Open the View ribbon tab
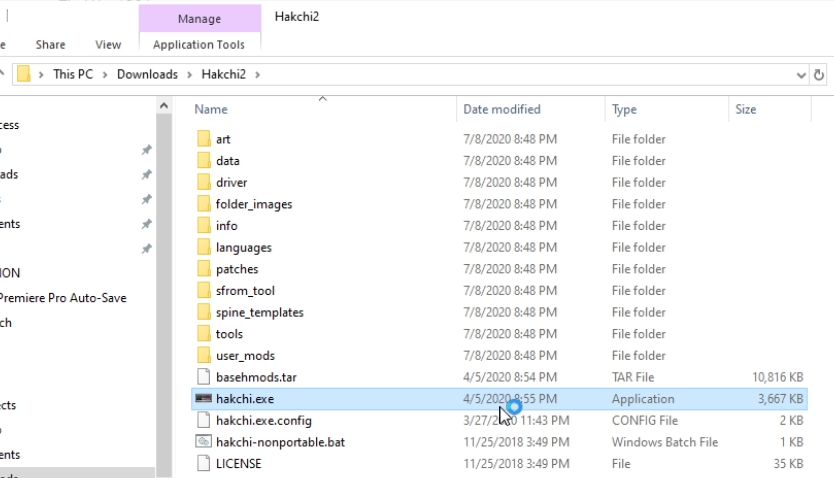834x478 pixels. tap(108, 45)
